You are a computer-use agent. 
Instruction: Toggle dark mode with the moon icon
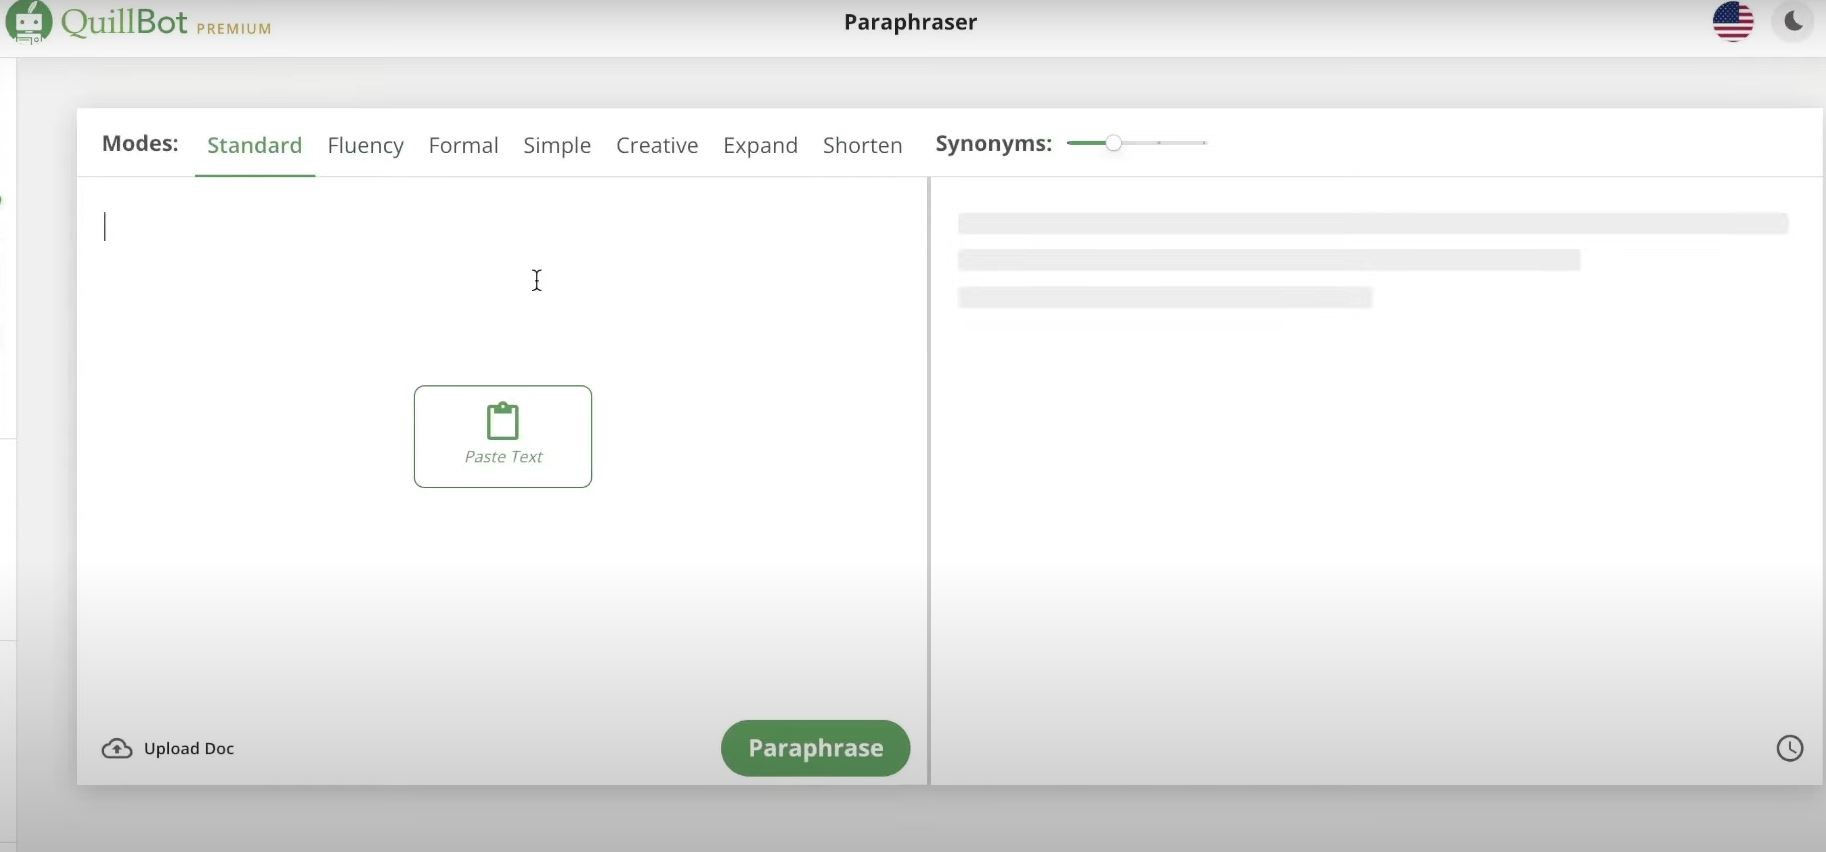[x=1793, y=22]
